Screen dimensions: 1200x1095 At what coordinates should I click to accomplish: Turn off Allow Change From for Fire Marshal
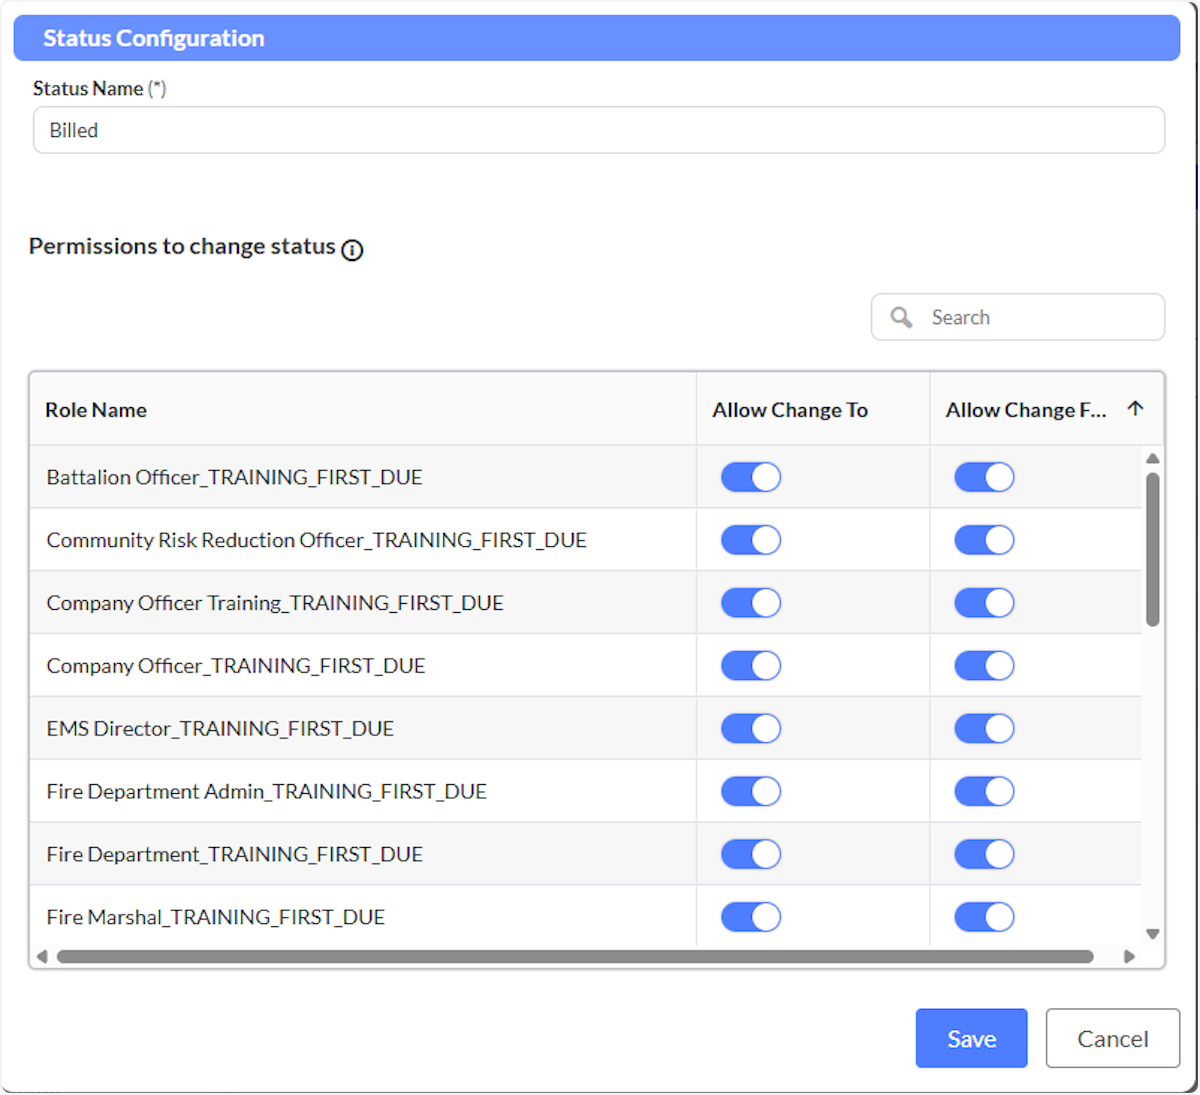[x=984, y=917]
